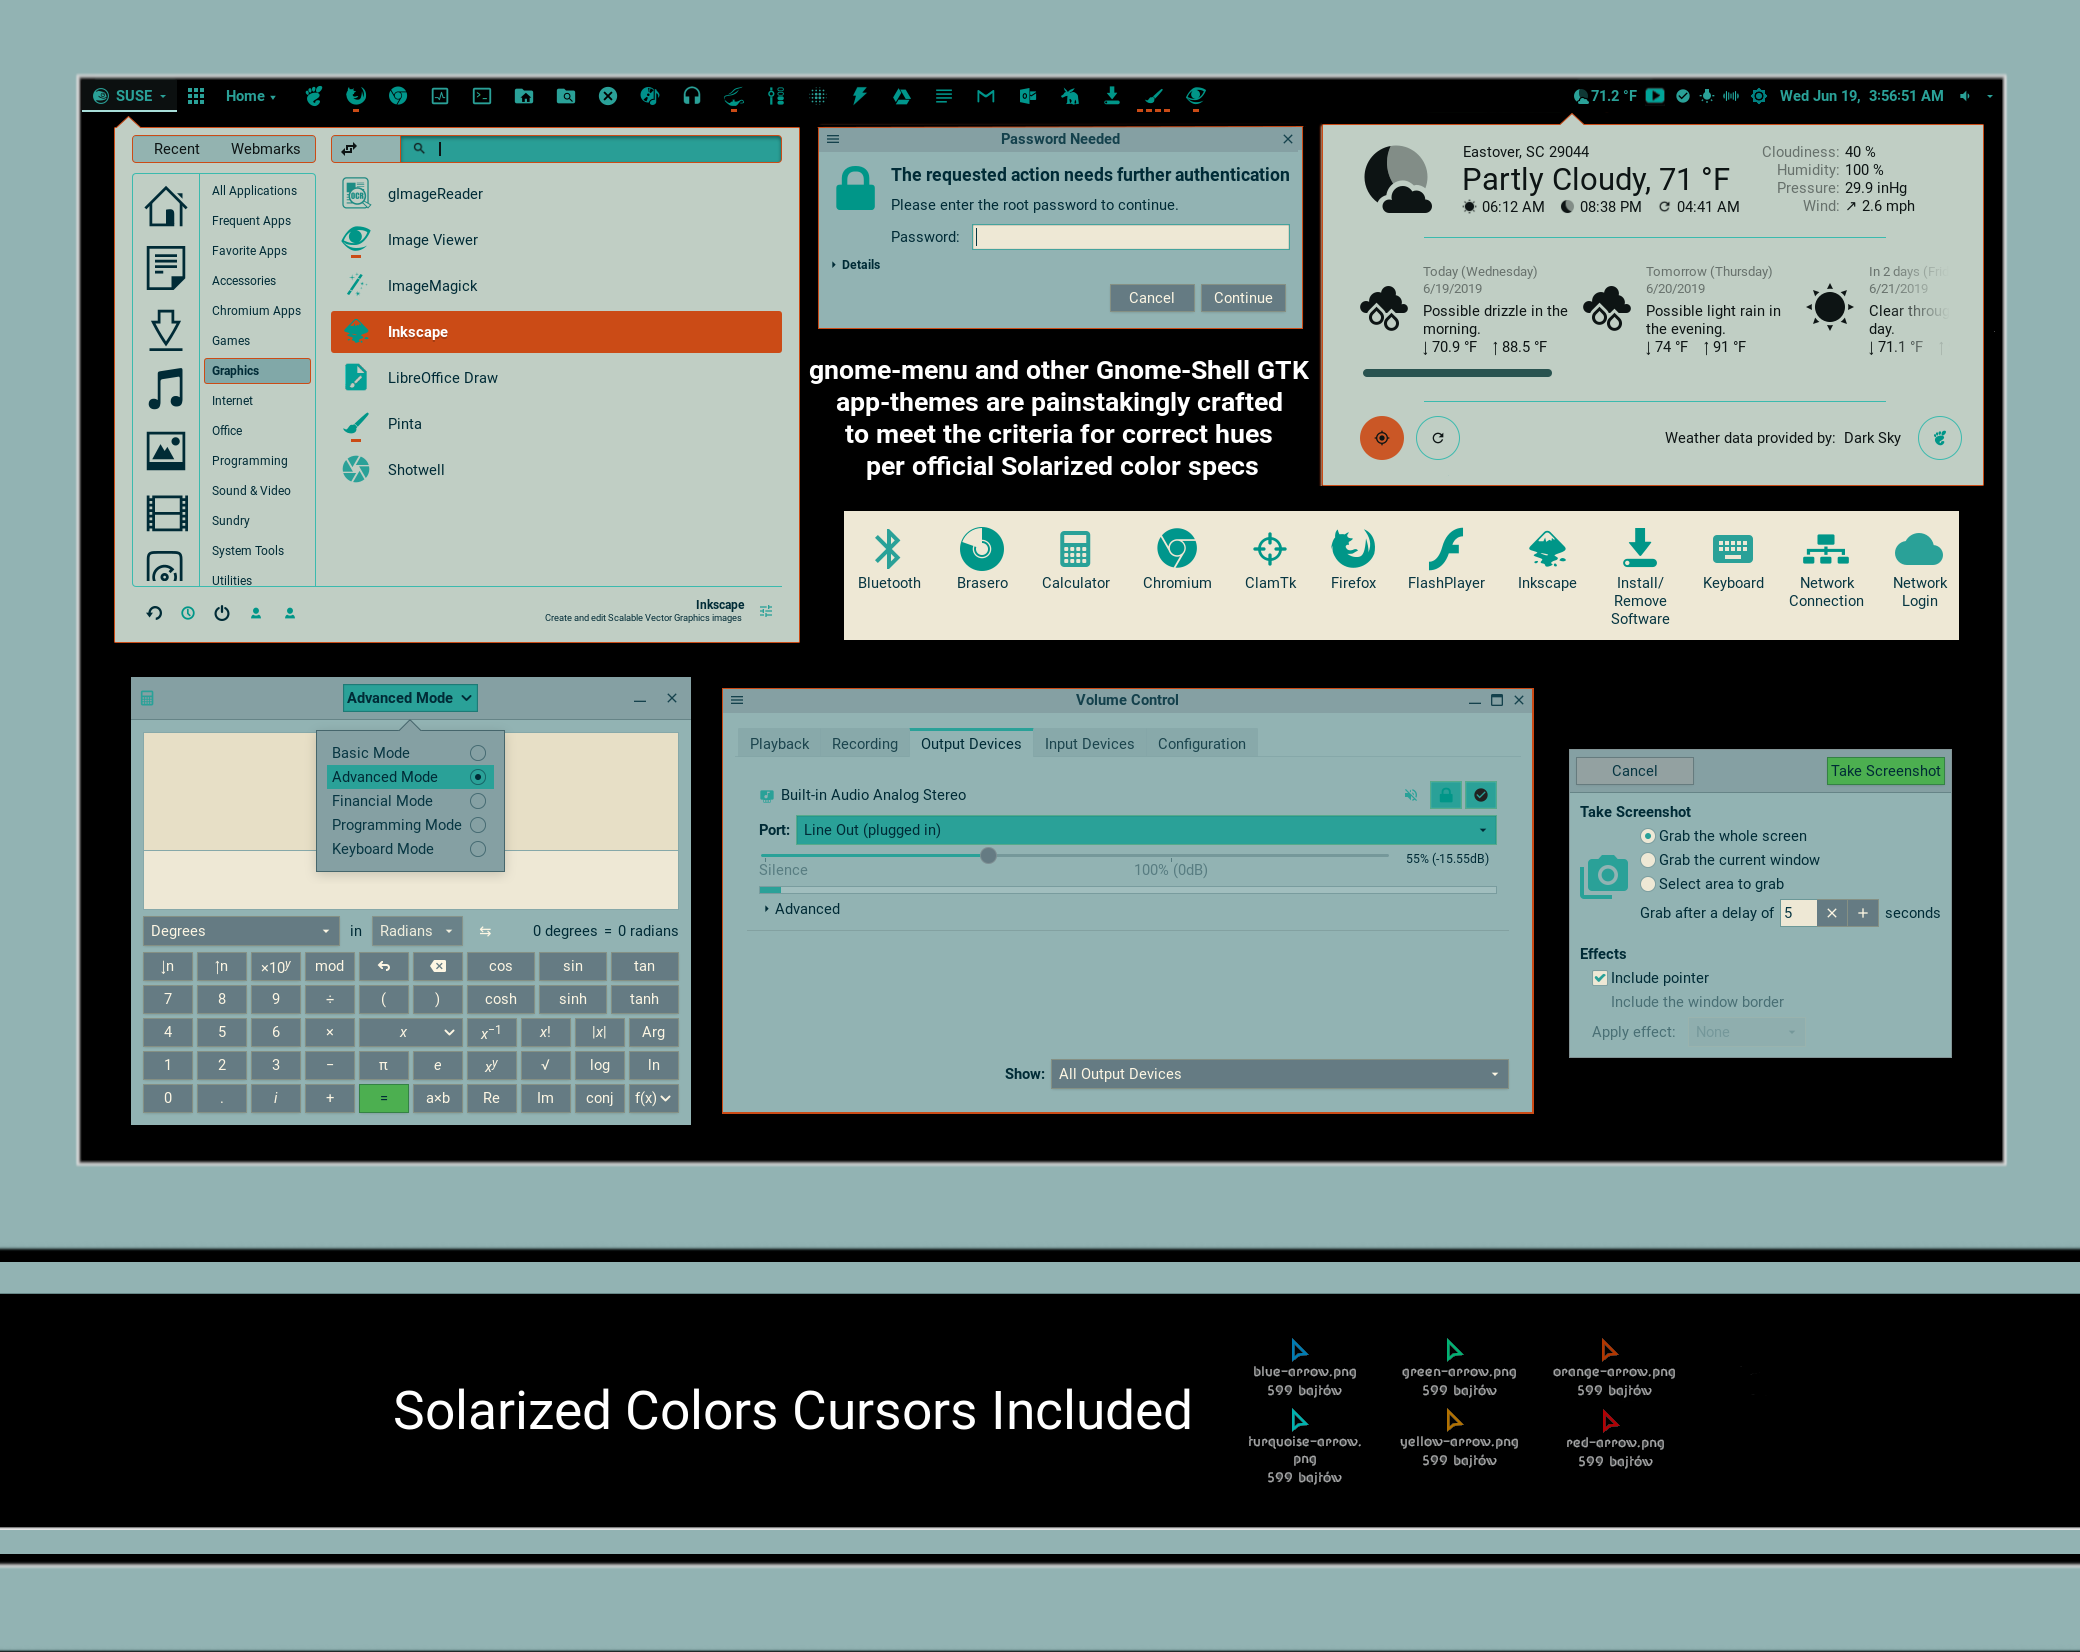Open the Webmarks tab in gnome-menu

click(265, 149)
